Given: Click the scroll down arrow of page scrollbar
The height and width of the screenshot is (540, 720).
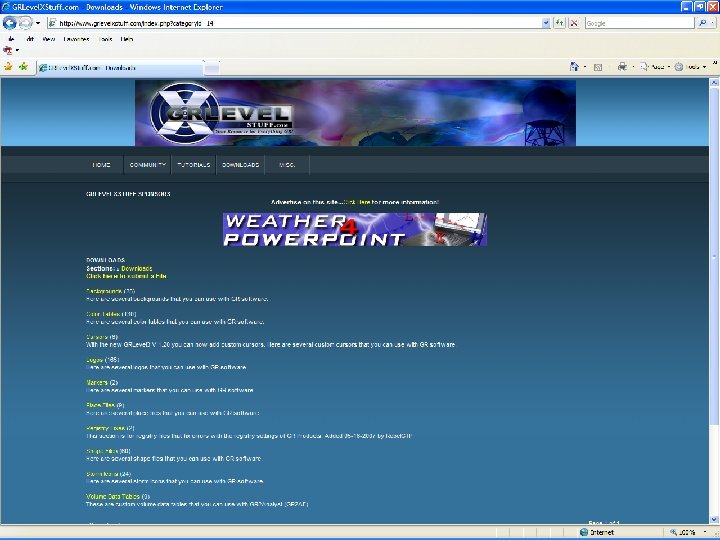Looking at the screenshot, I should click(714, 519).
